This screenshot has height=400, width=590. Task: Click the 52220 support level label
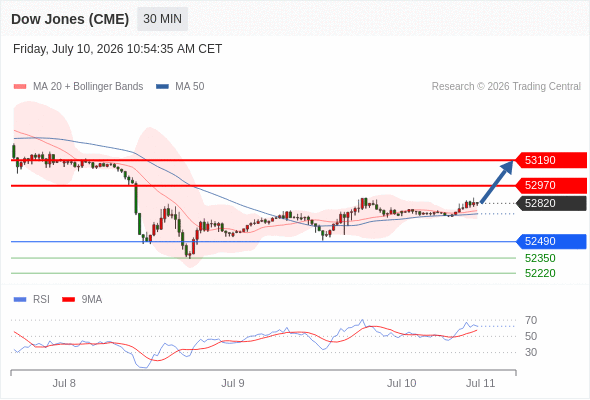[x=540, y=273]
